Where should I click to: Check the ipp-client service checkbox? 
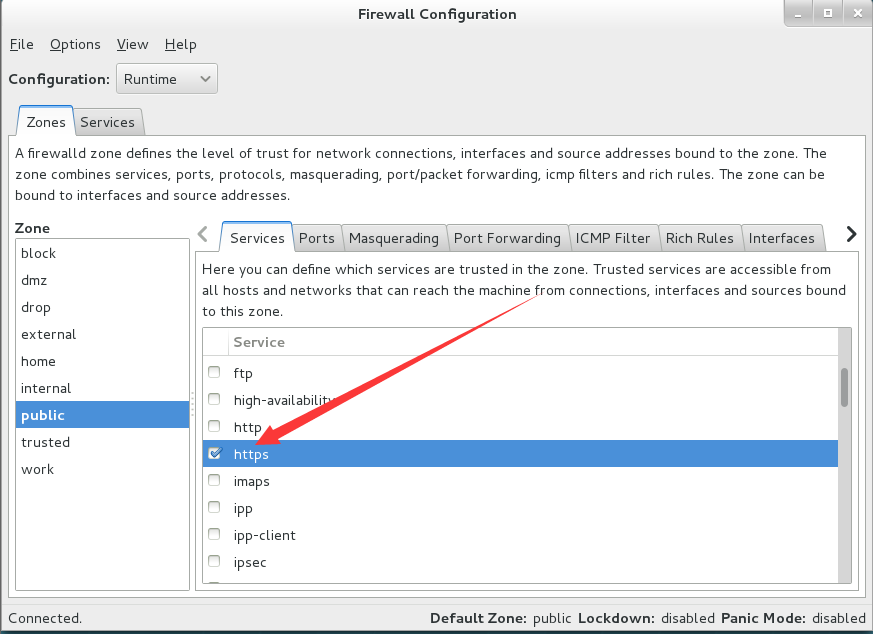(214, 534)
